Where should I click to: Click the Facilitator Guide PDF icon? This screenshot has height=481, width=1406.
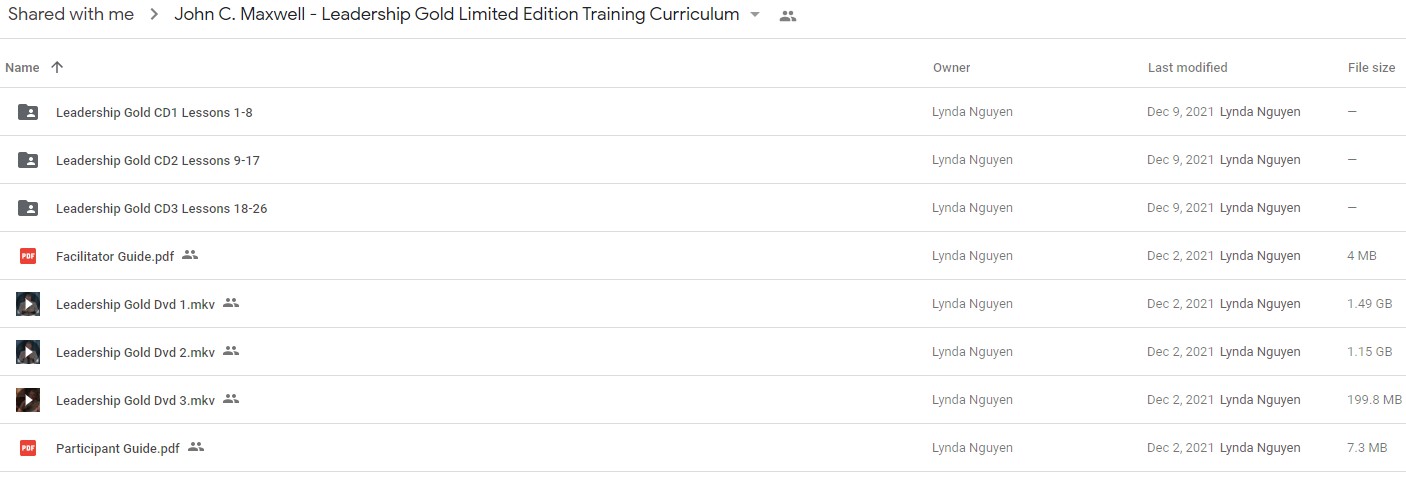coord(28,256)
